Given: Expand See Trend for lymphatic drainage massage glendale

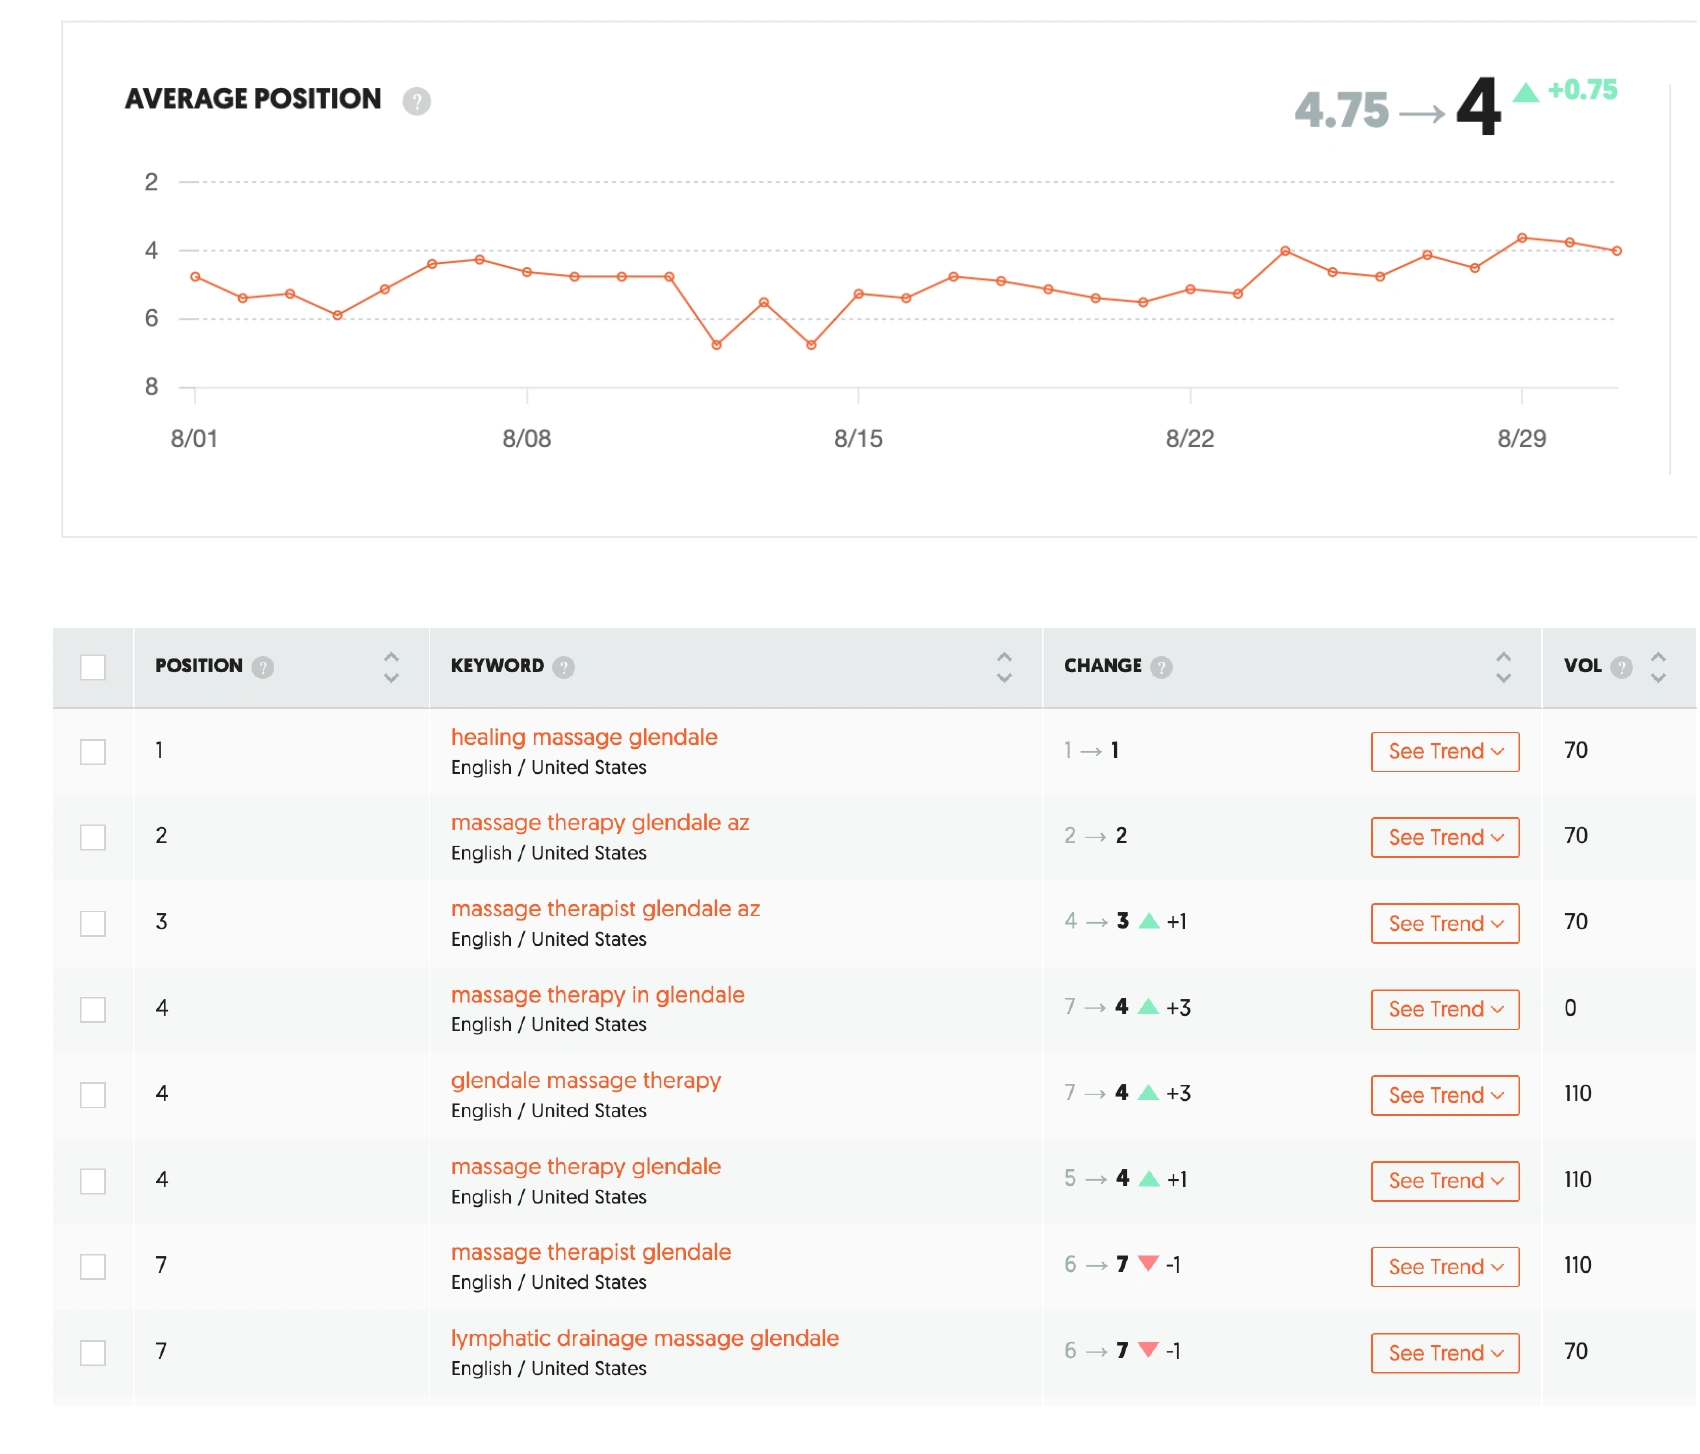Looking at the screenshot, I should (1445, 1353).
